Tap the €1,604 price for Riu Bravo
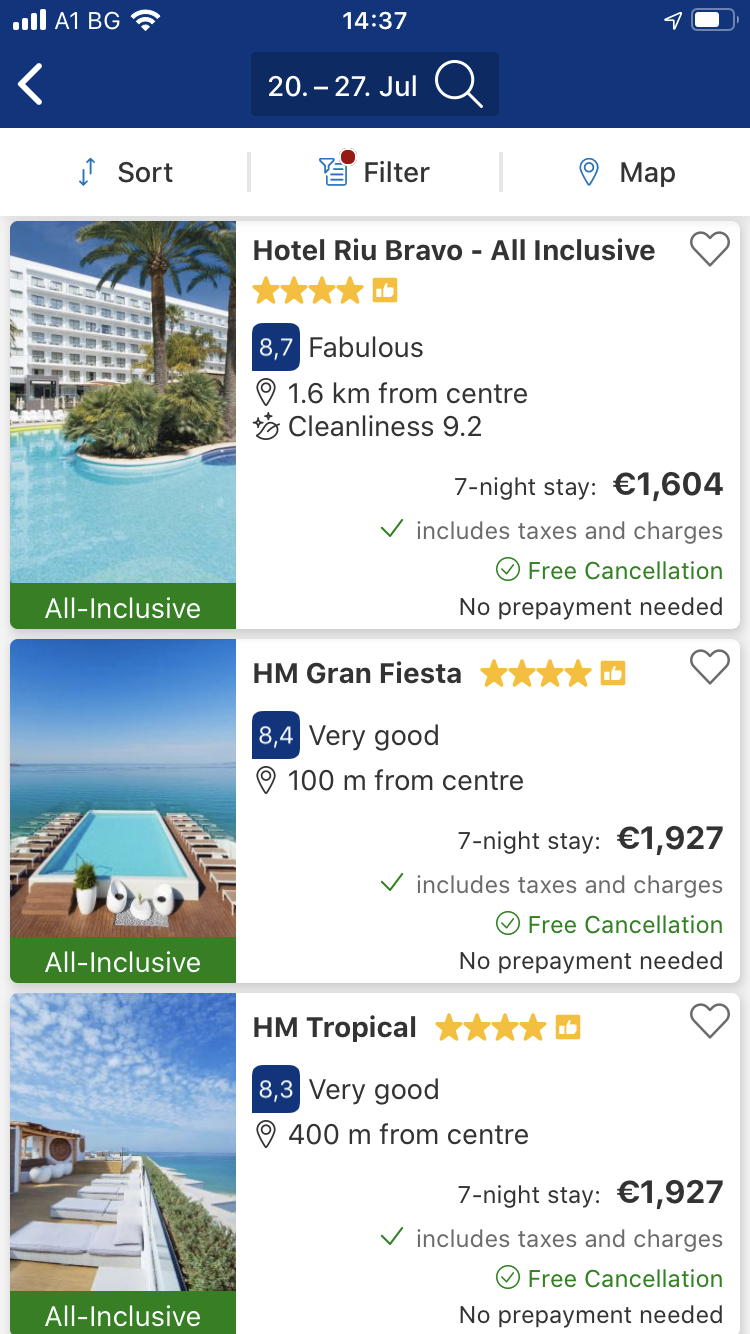The width and height of the screenshot is (750, 1334). click(x=668, y=485)
